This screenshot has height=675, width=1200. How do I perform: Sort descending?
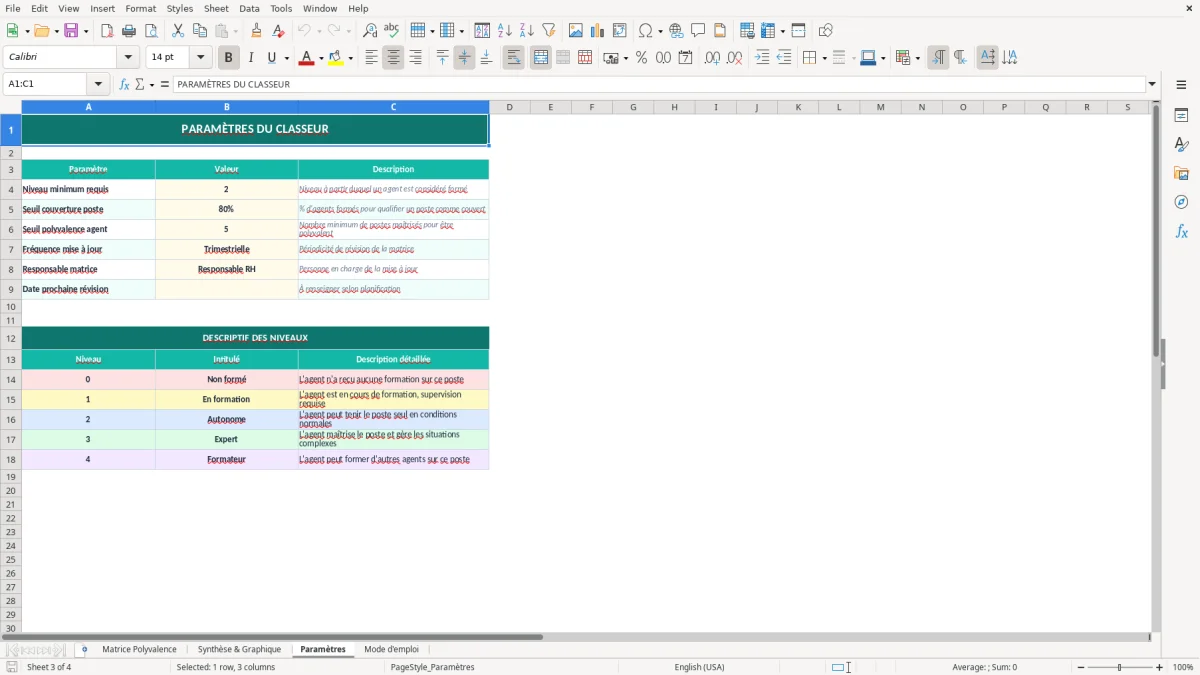point(526,31)
